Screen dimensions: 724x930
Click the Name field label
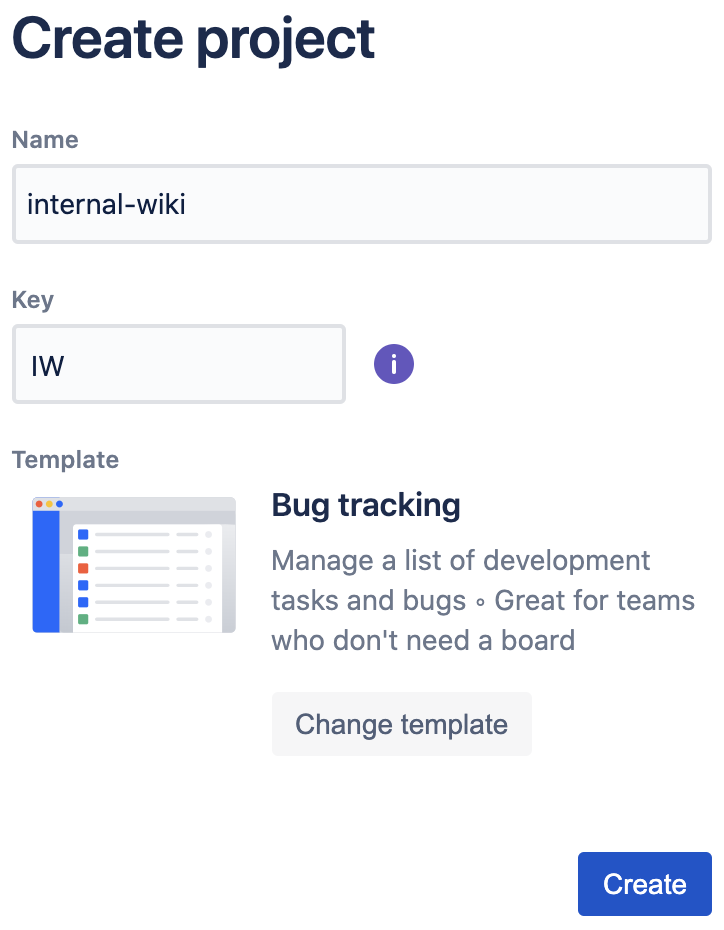click(45, 139)
